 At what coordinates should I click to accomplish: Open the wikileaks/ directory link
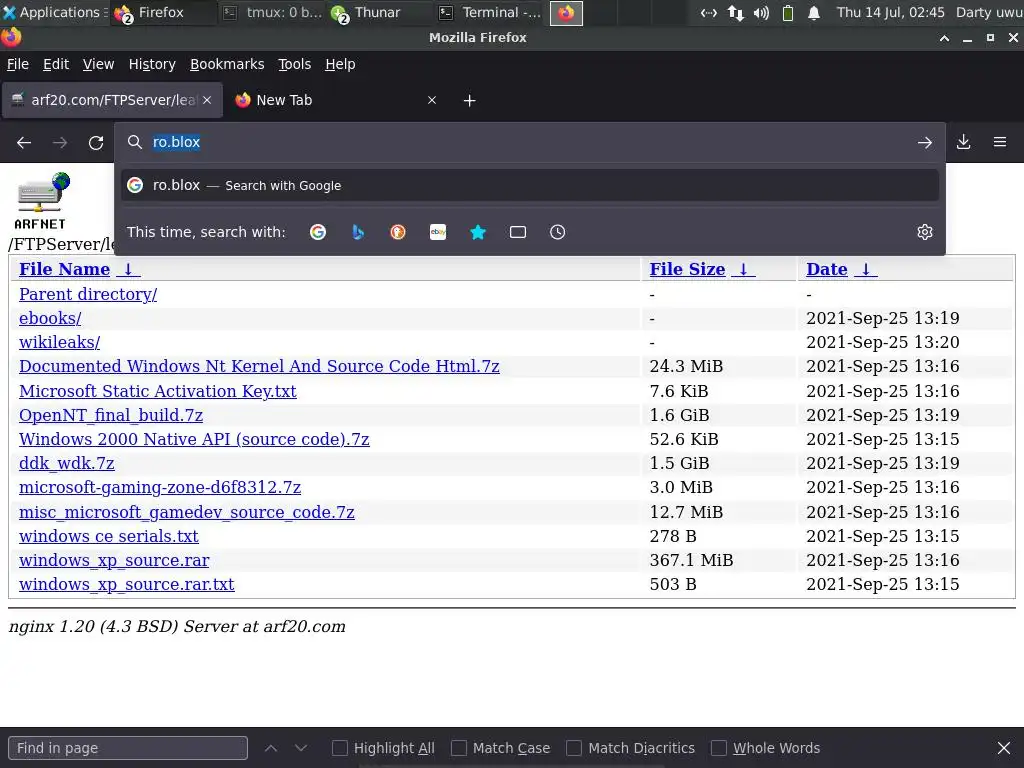click(59, 342)
